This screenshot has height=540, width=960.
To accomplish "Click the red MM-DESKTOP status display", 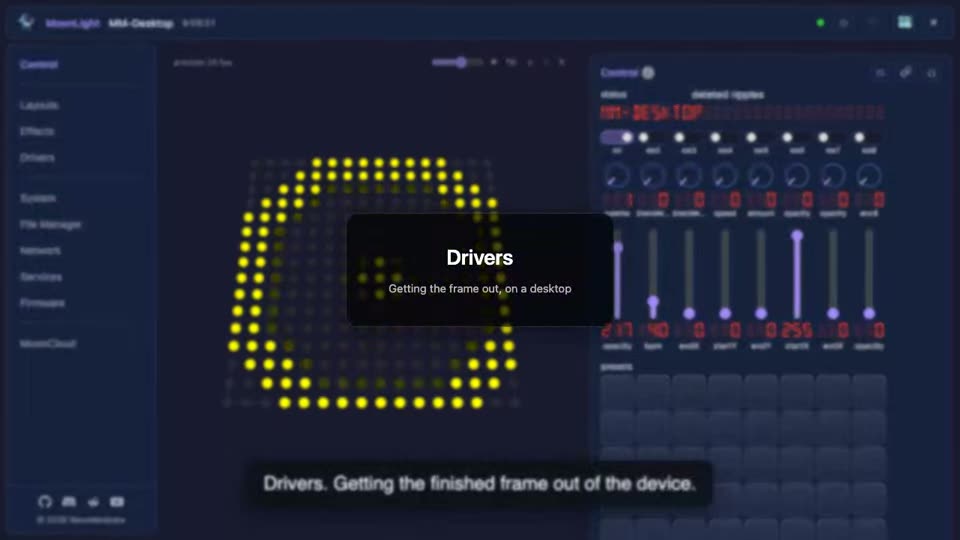I will [743, 113].
